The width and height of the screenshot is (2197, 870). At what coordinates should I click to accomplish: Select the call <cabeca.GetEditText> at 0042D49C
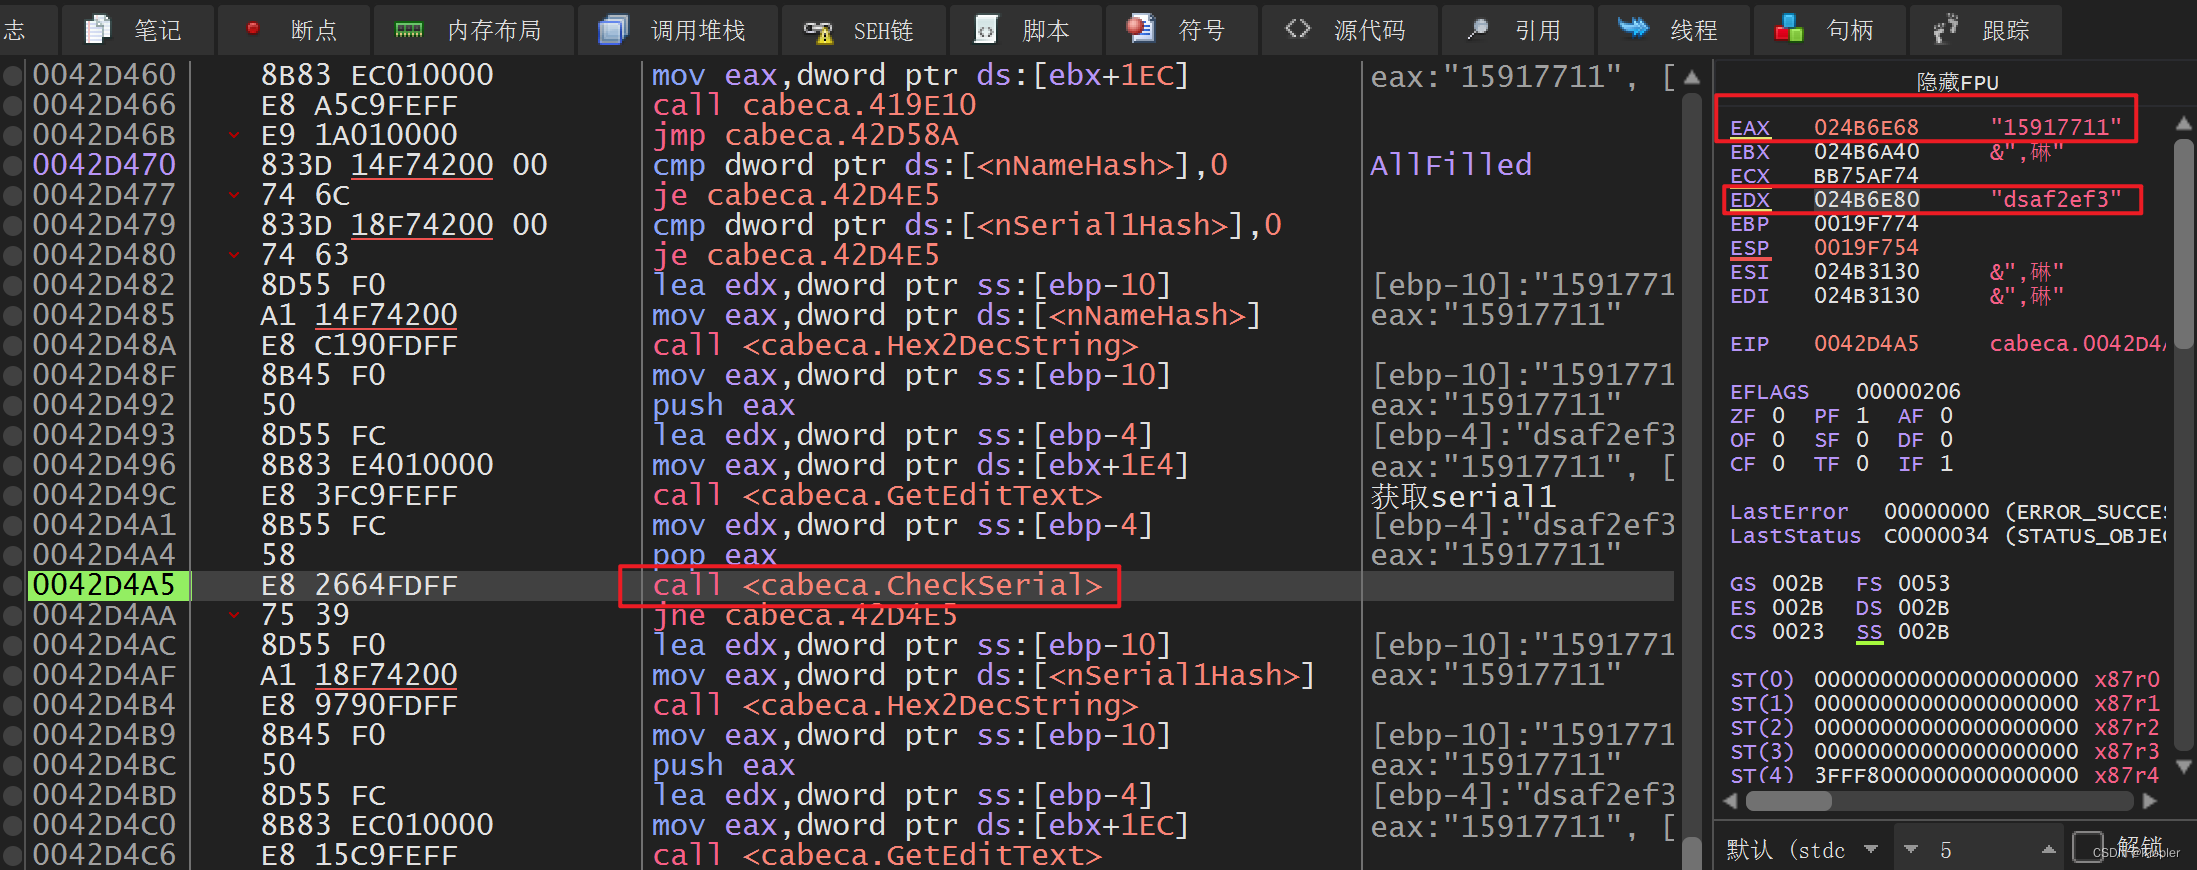(877, 495)
